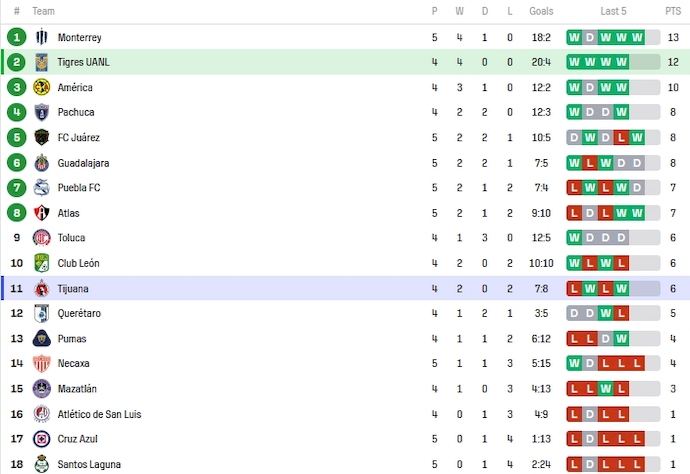
Task: Click the Guadalajara club crest
Action: pyautogui.click(x=41, y=163)
